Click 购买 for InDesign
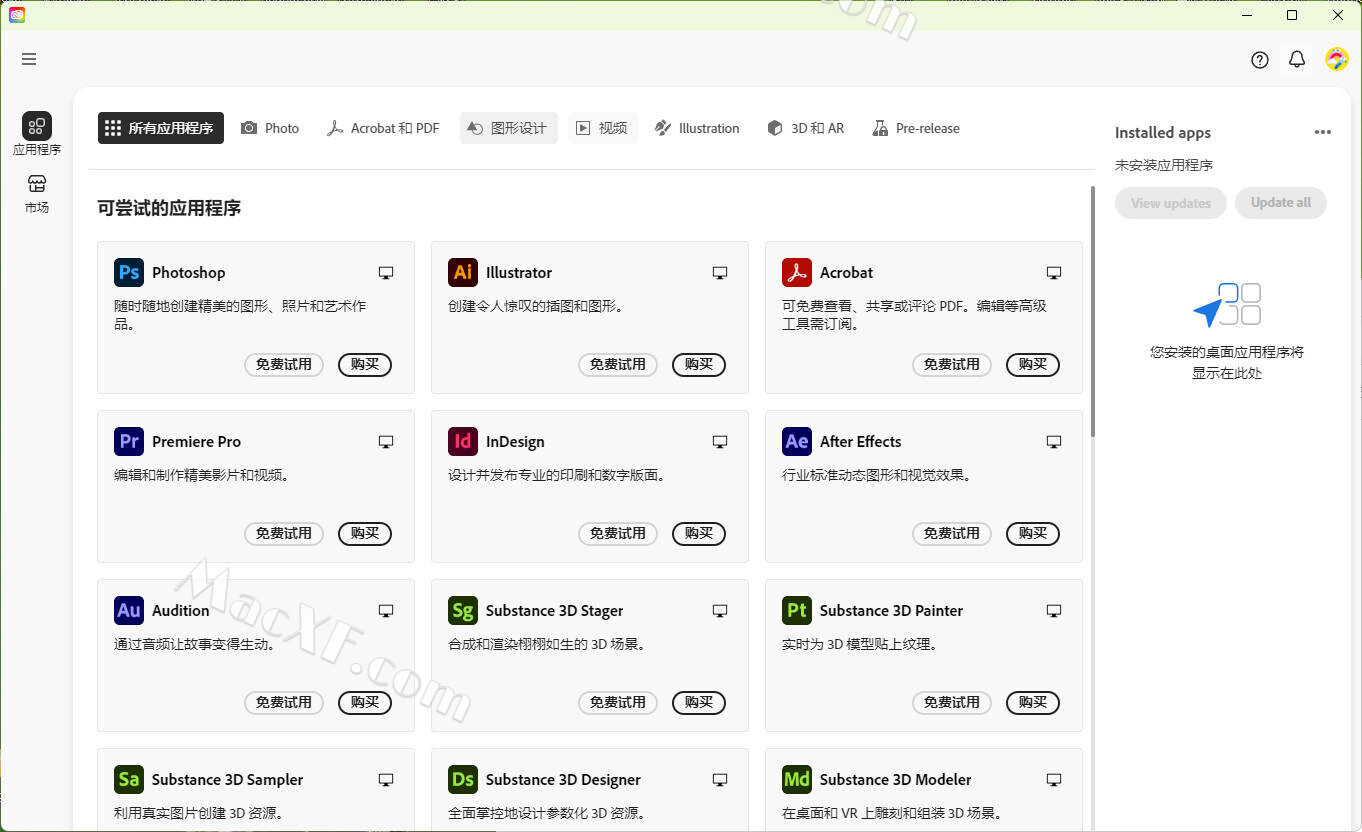 point(699,534)
